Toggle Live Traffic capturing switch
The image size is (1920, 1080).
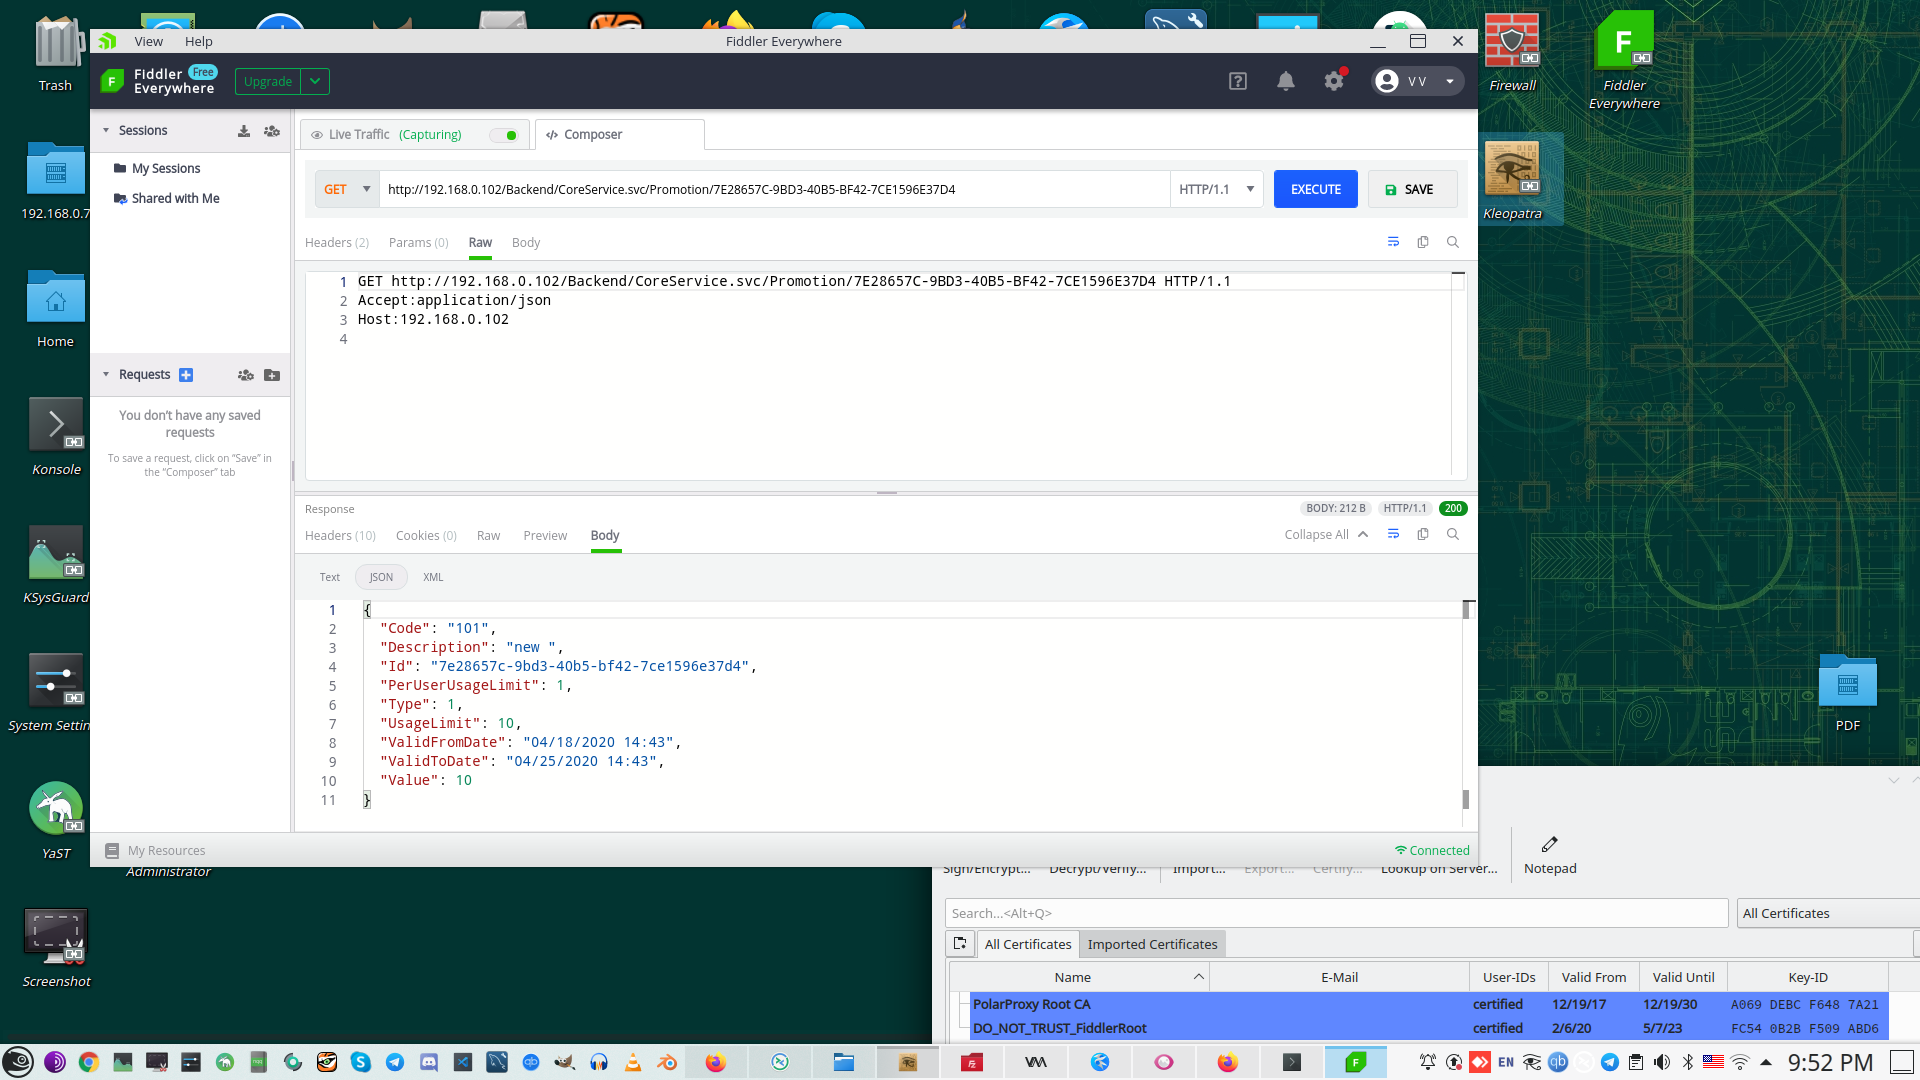pos(505,135)
